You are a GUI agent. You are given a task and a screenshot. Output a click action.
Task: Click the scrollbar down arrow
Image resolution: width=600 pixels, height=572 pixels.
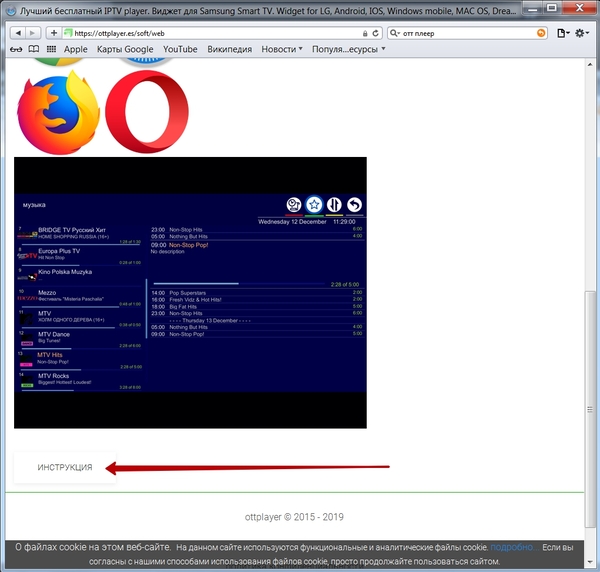click(590, 562)
